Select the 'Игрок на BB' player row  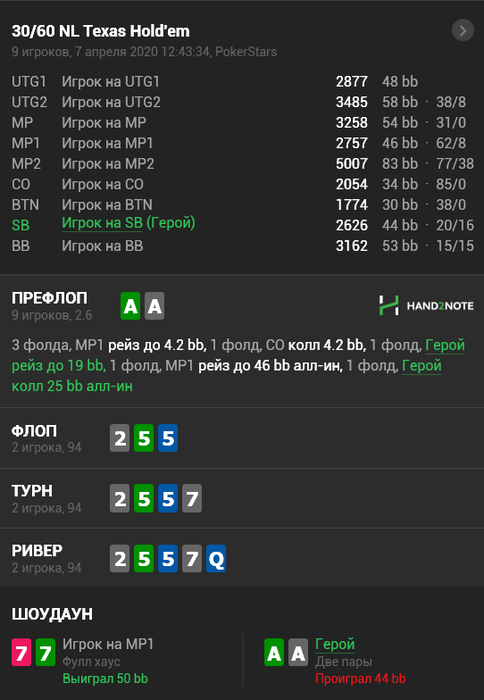242,246
